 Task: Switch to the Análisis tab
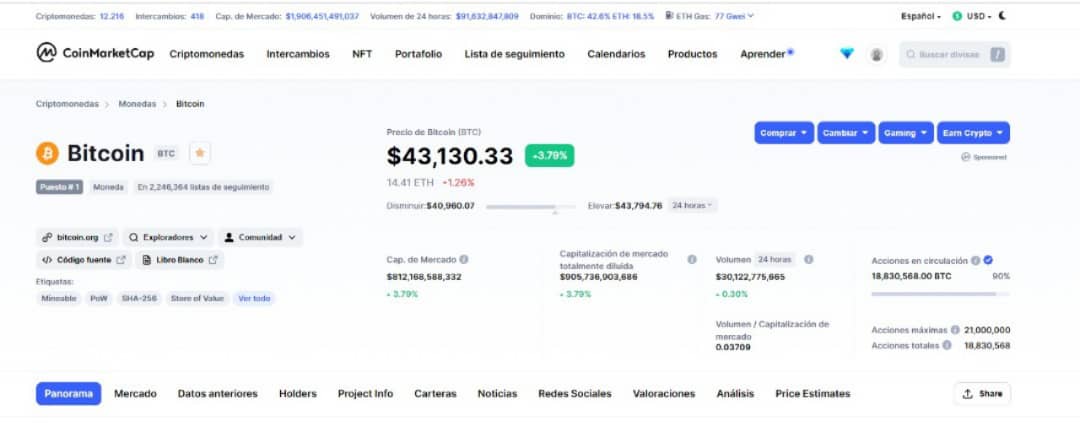(x=735, y=393)
